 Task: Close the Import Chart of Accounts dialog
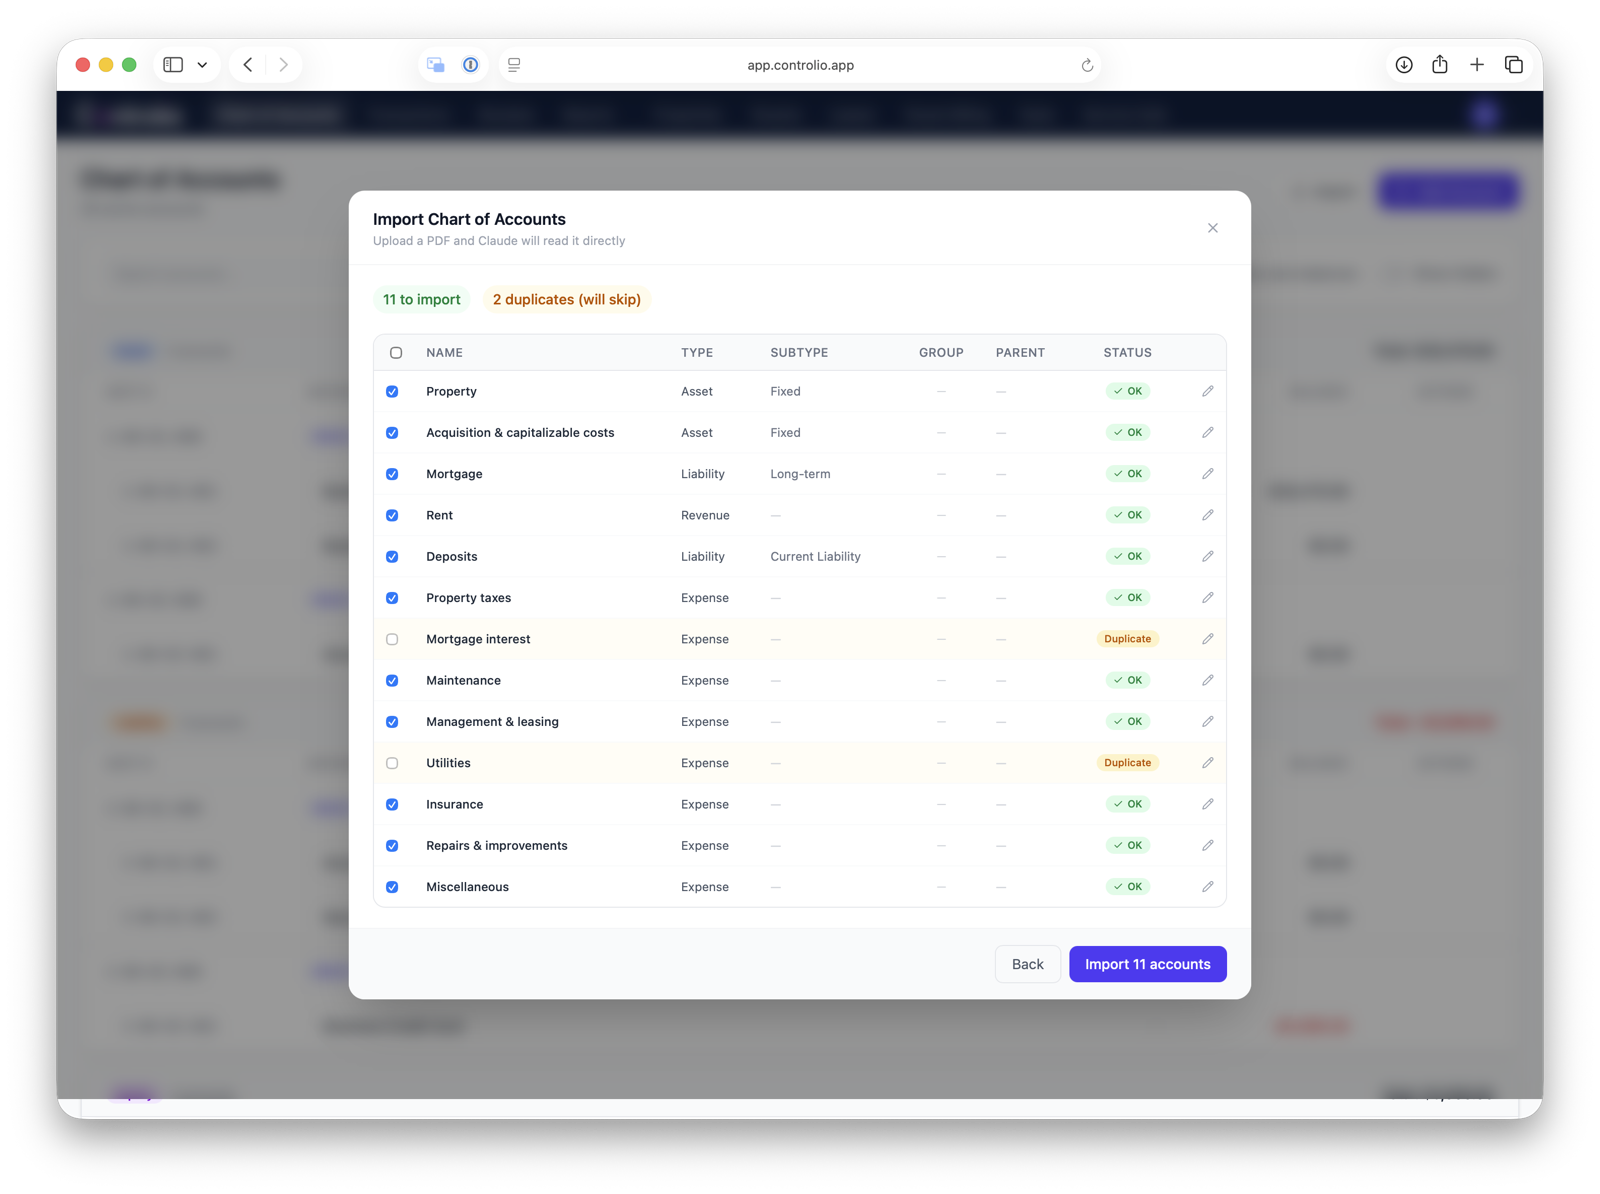1212,228
